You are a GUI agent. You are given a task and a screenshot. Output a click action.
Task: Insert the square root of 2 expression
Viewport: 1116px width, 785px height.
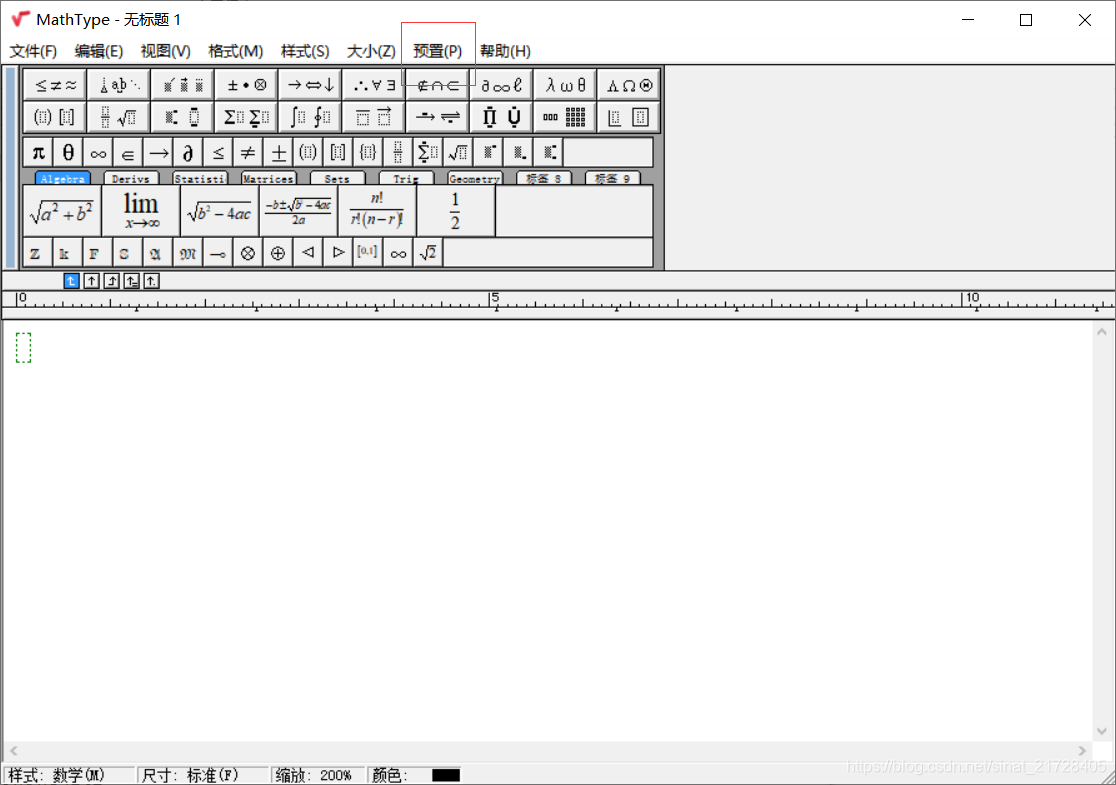(428, 253)
